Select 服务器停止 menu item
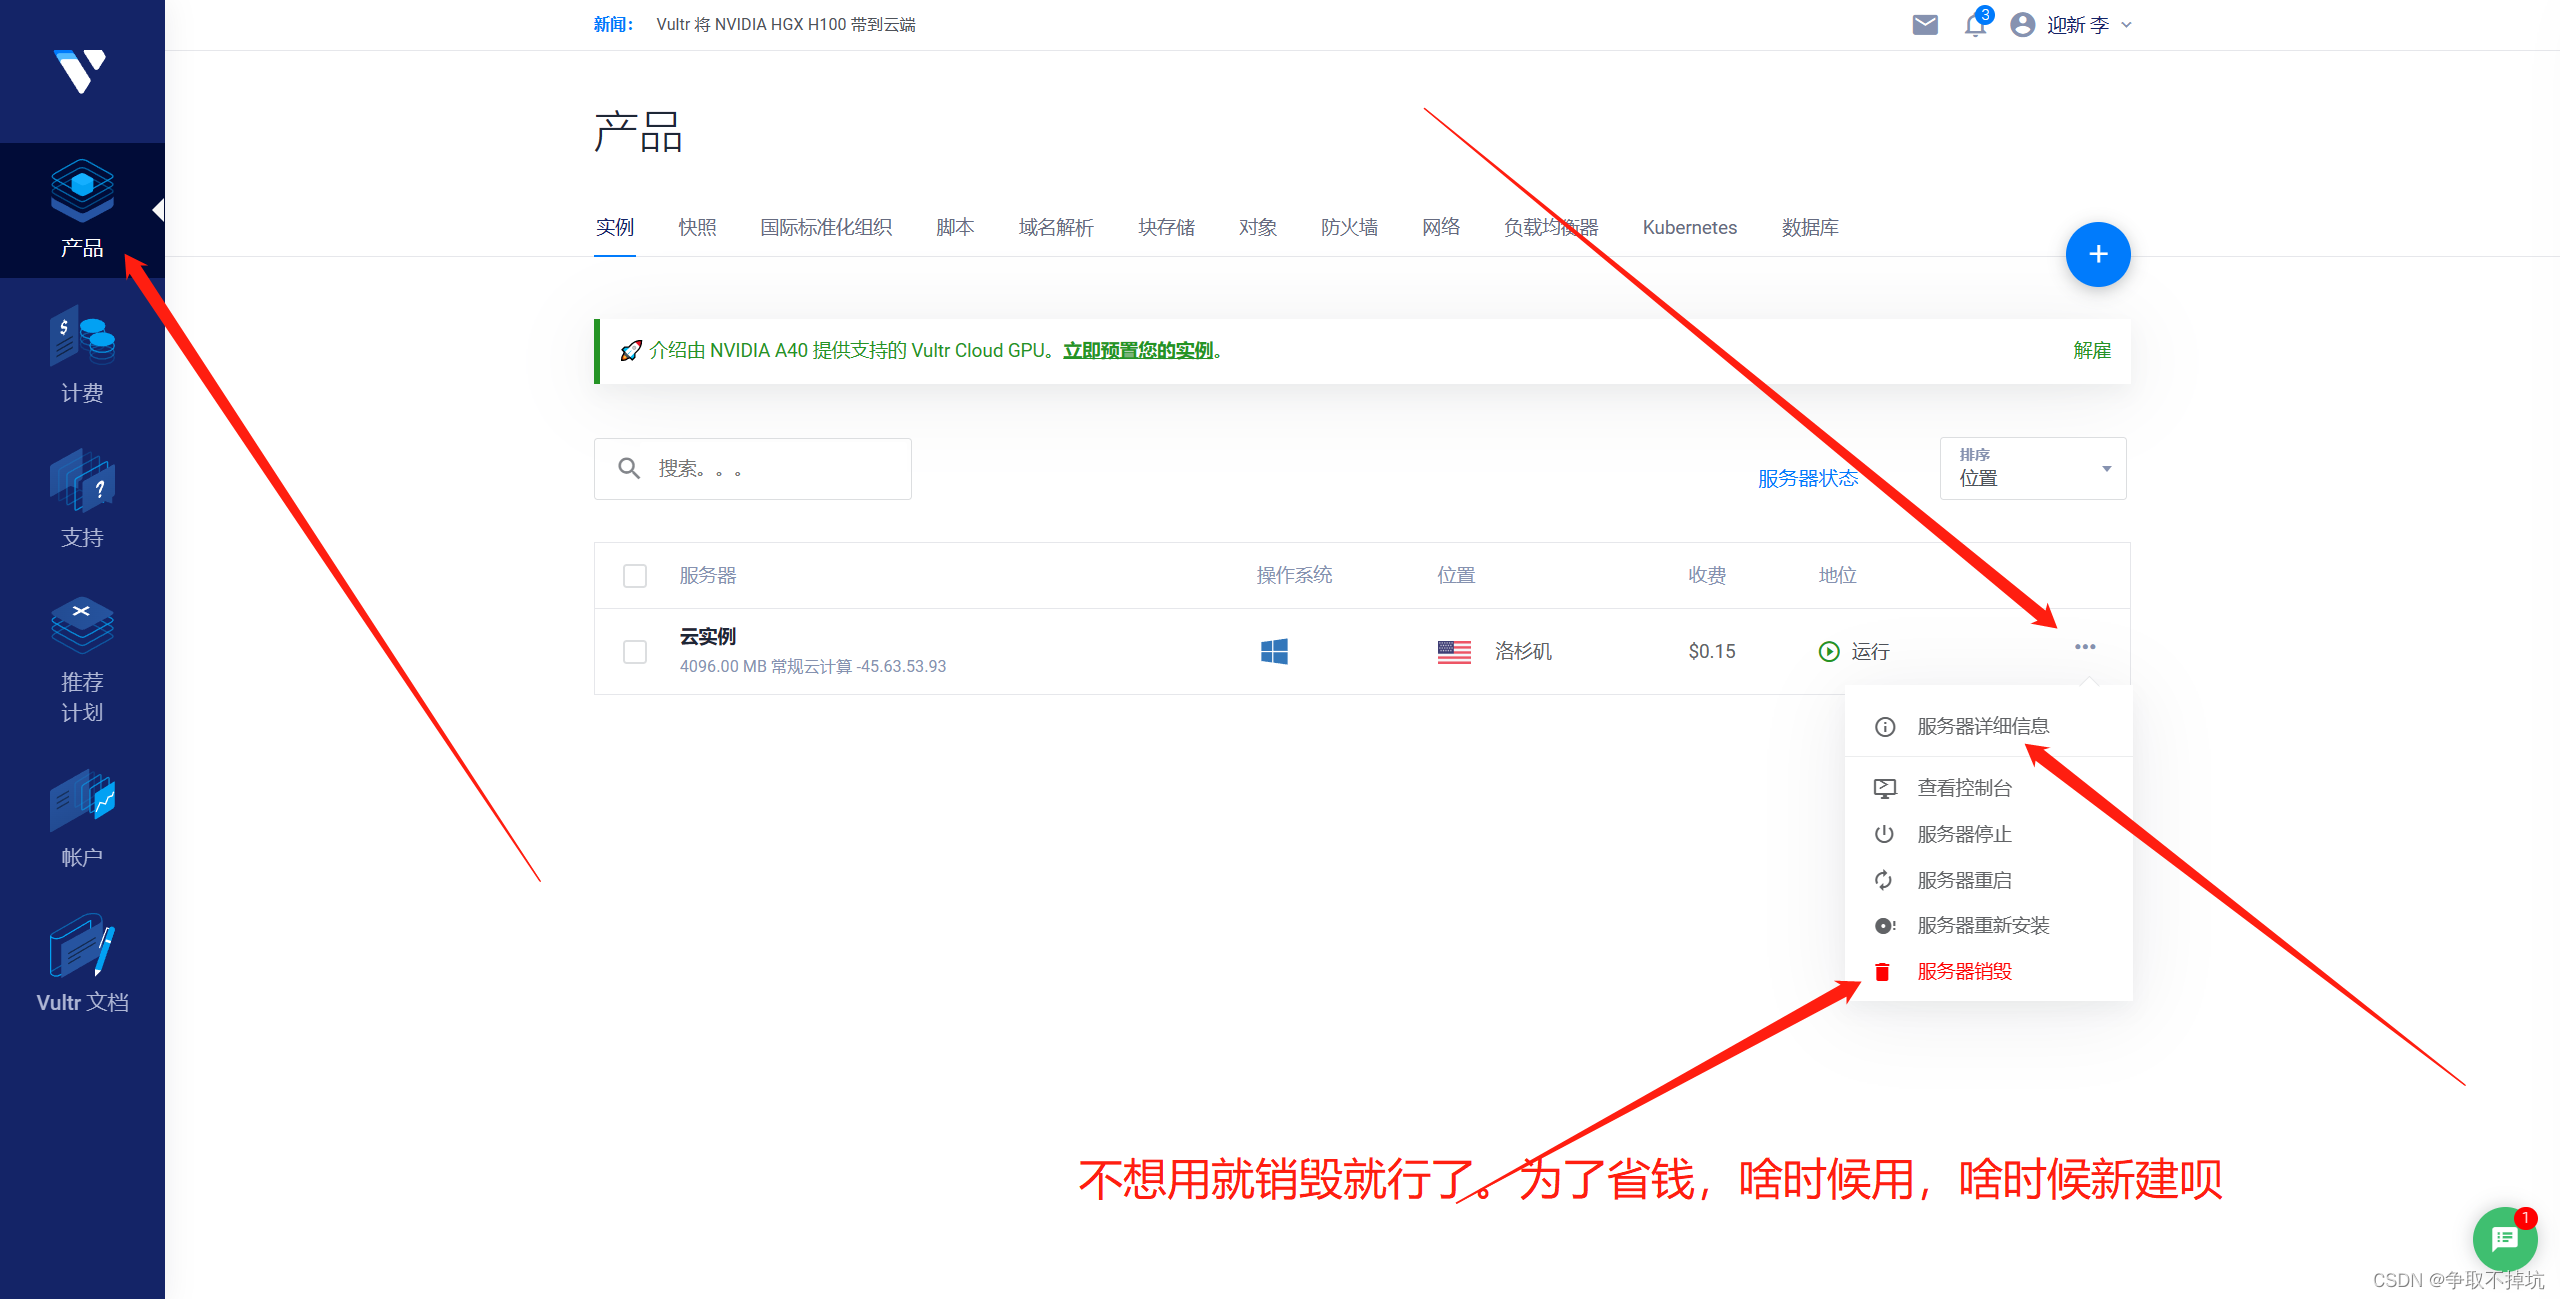This screenshot has height=1299, width=2560. (x=1988, y=834)
